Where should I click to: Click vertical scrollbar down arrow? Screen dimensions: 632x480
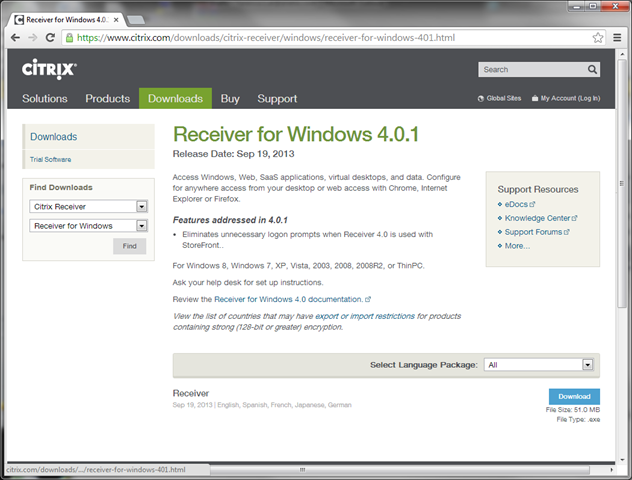coord(622,460)
